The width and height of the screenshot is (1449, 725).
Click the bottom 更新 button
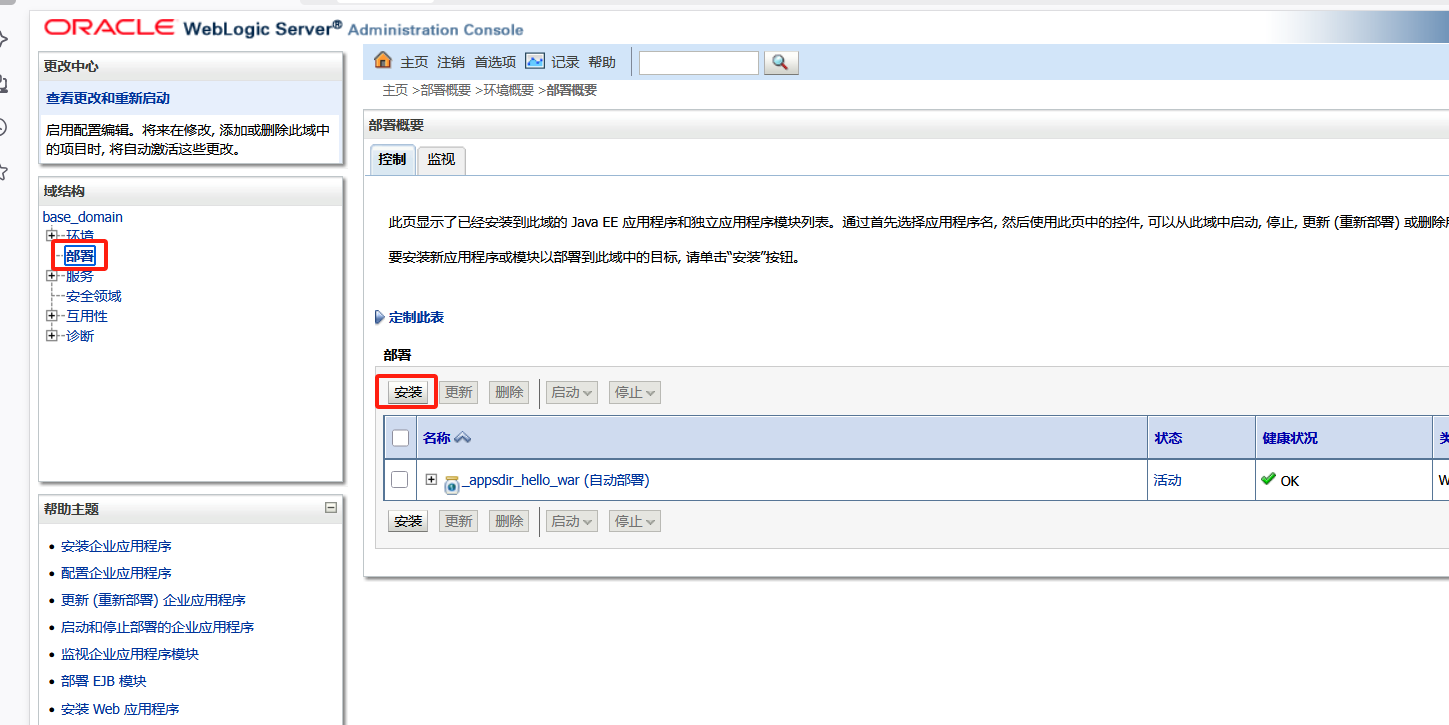458,521
